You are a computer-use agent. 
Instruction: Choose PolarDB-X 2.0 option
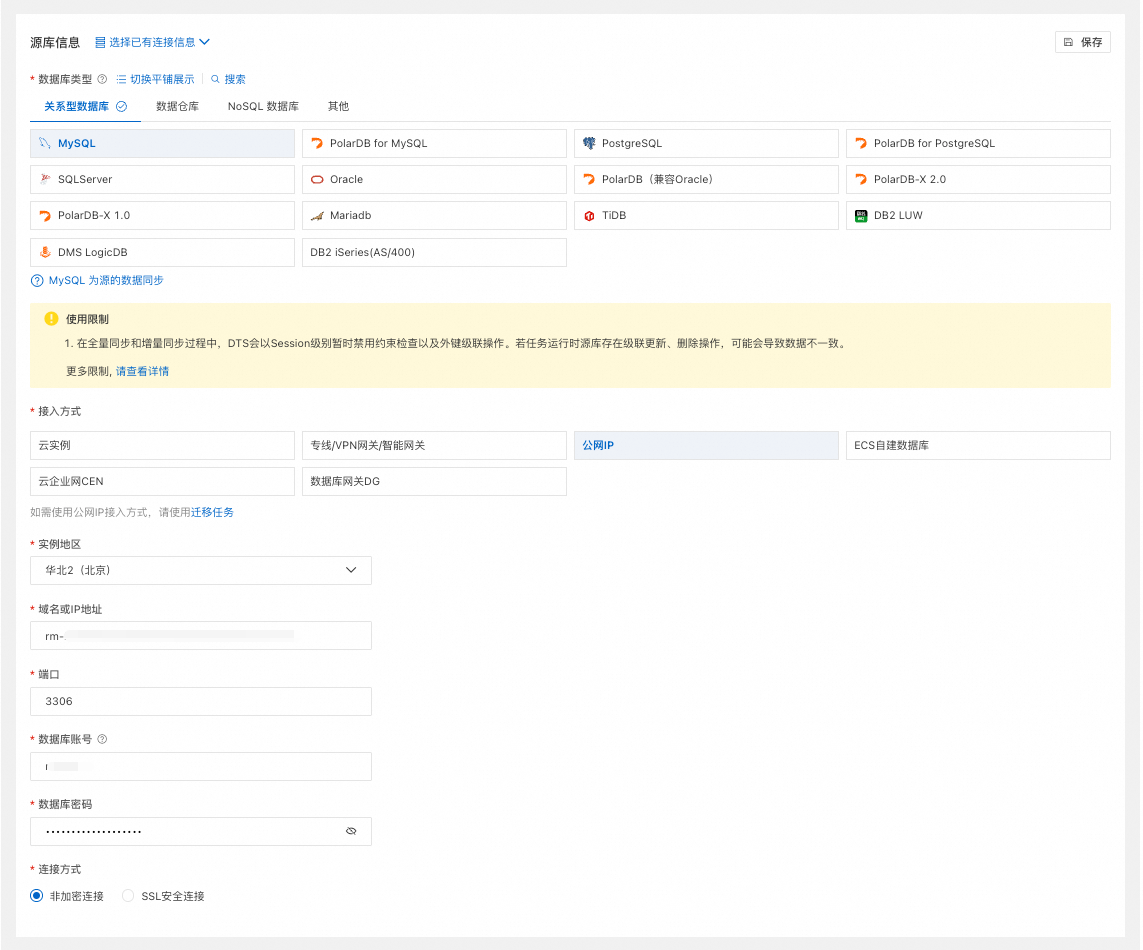pos(978,179)
